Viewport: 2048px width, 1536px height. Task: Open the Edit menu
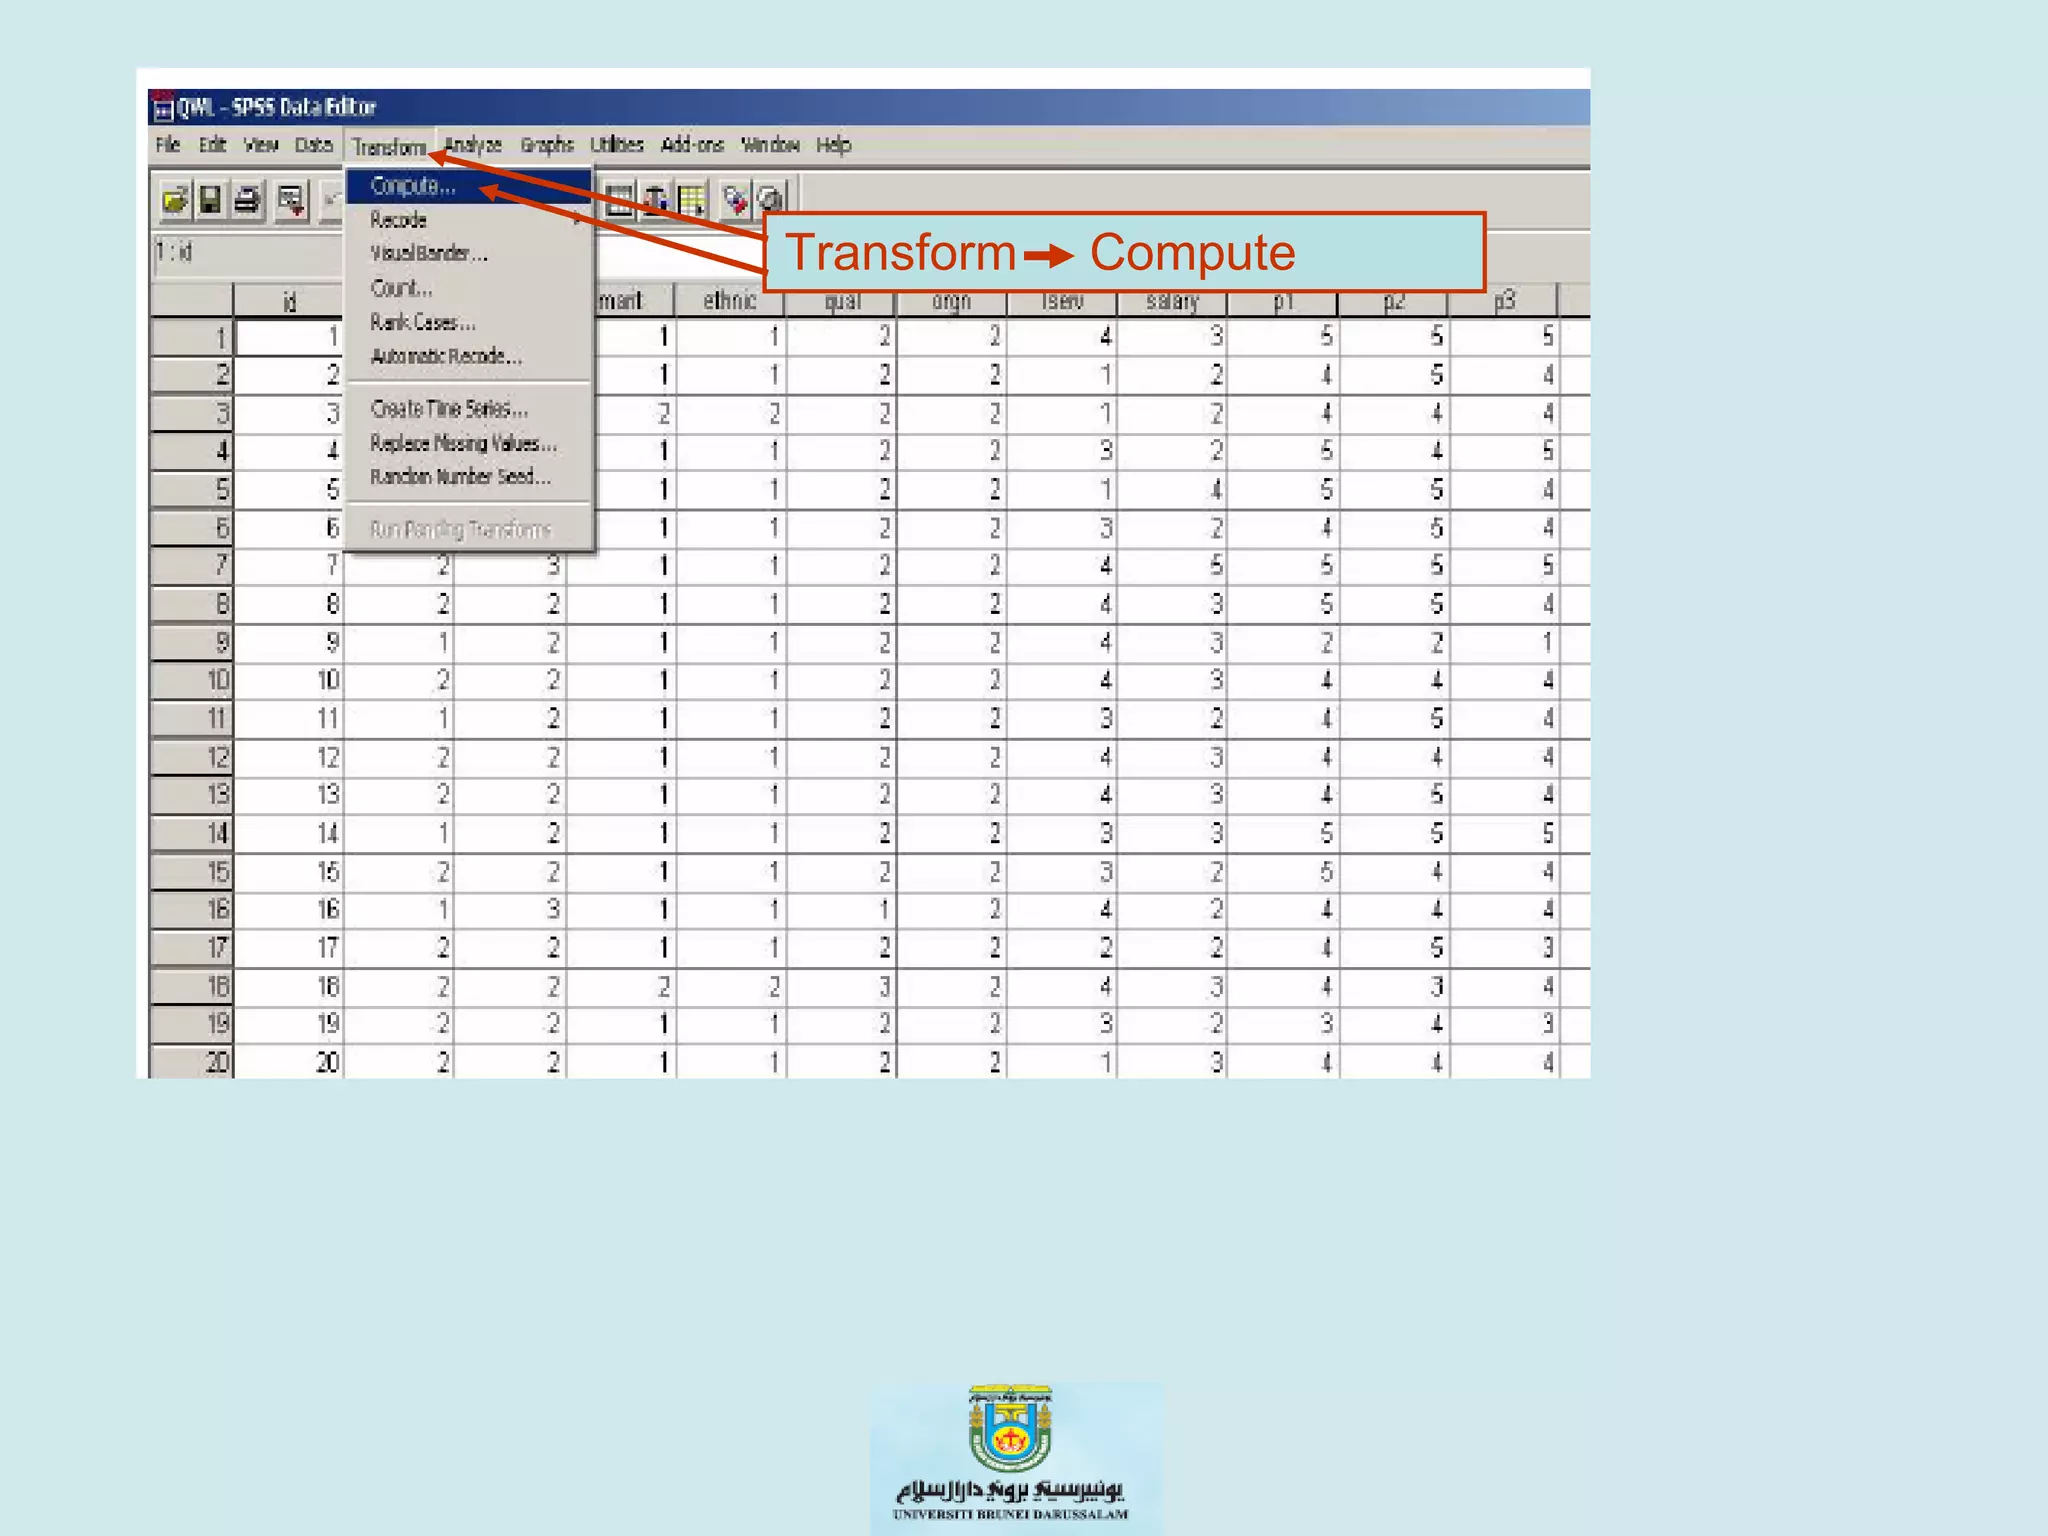coord(212,145)
